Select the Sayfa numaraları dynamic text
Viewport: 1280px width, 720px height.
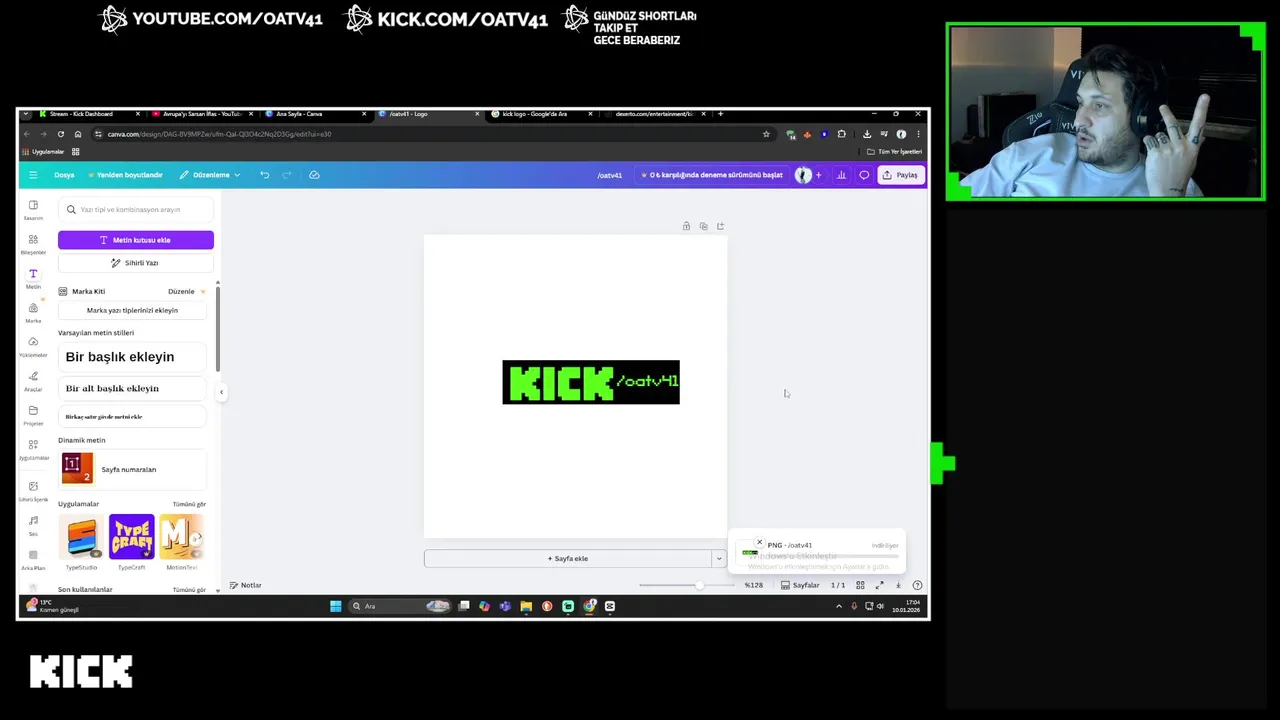[x=132, y=469]
